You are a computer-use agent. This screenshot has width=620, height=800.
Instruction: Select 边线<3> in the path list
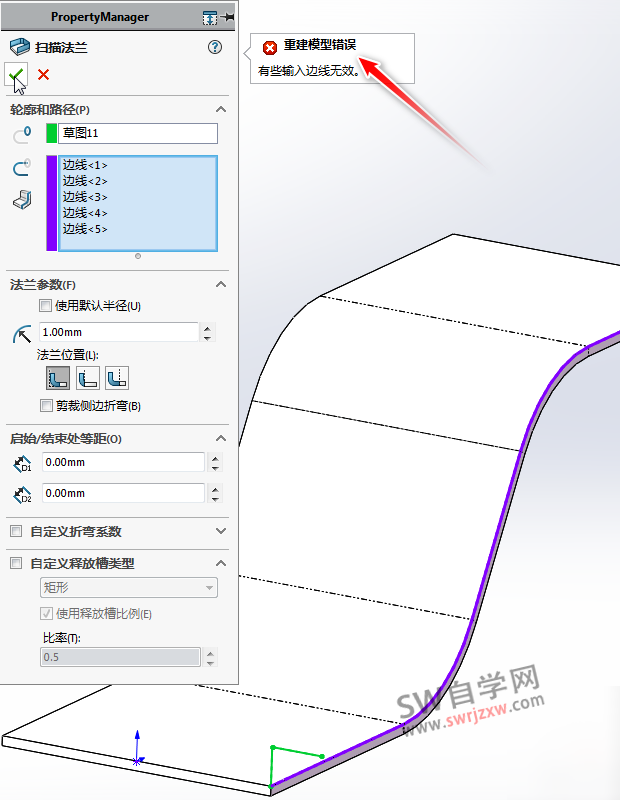pos(85,197)
